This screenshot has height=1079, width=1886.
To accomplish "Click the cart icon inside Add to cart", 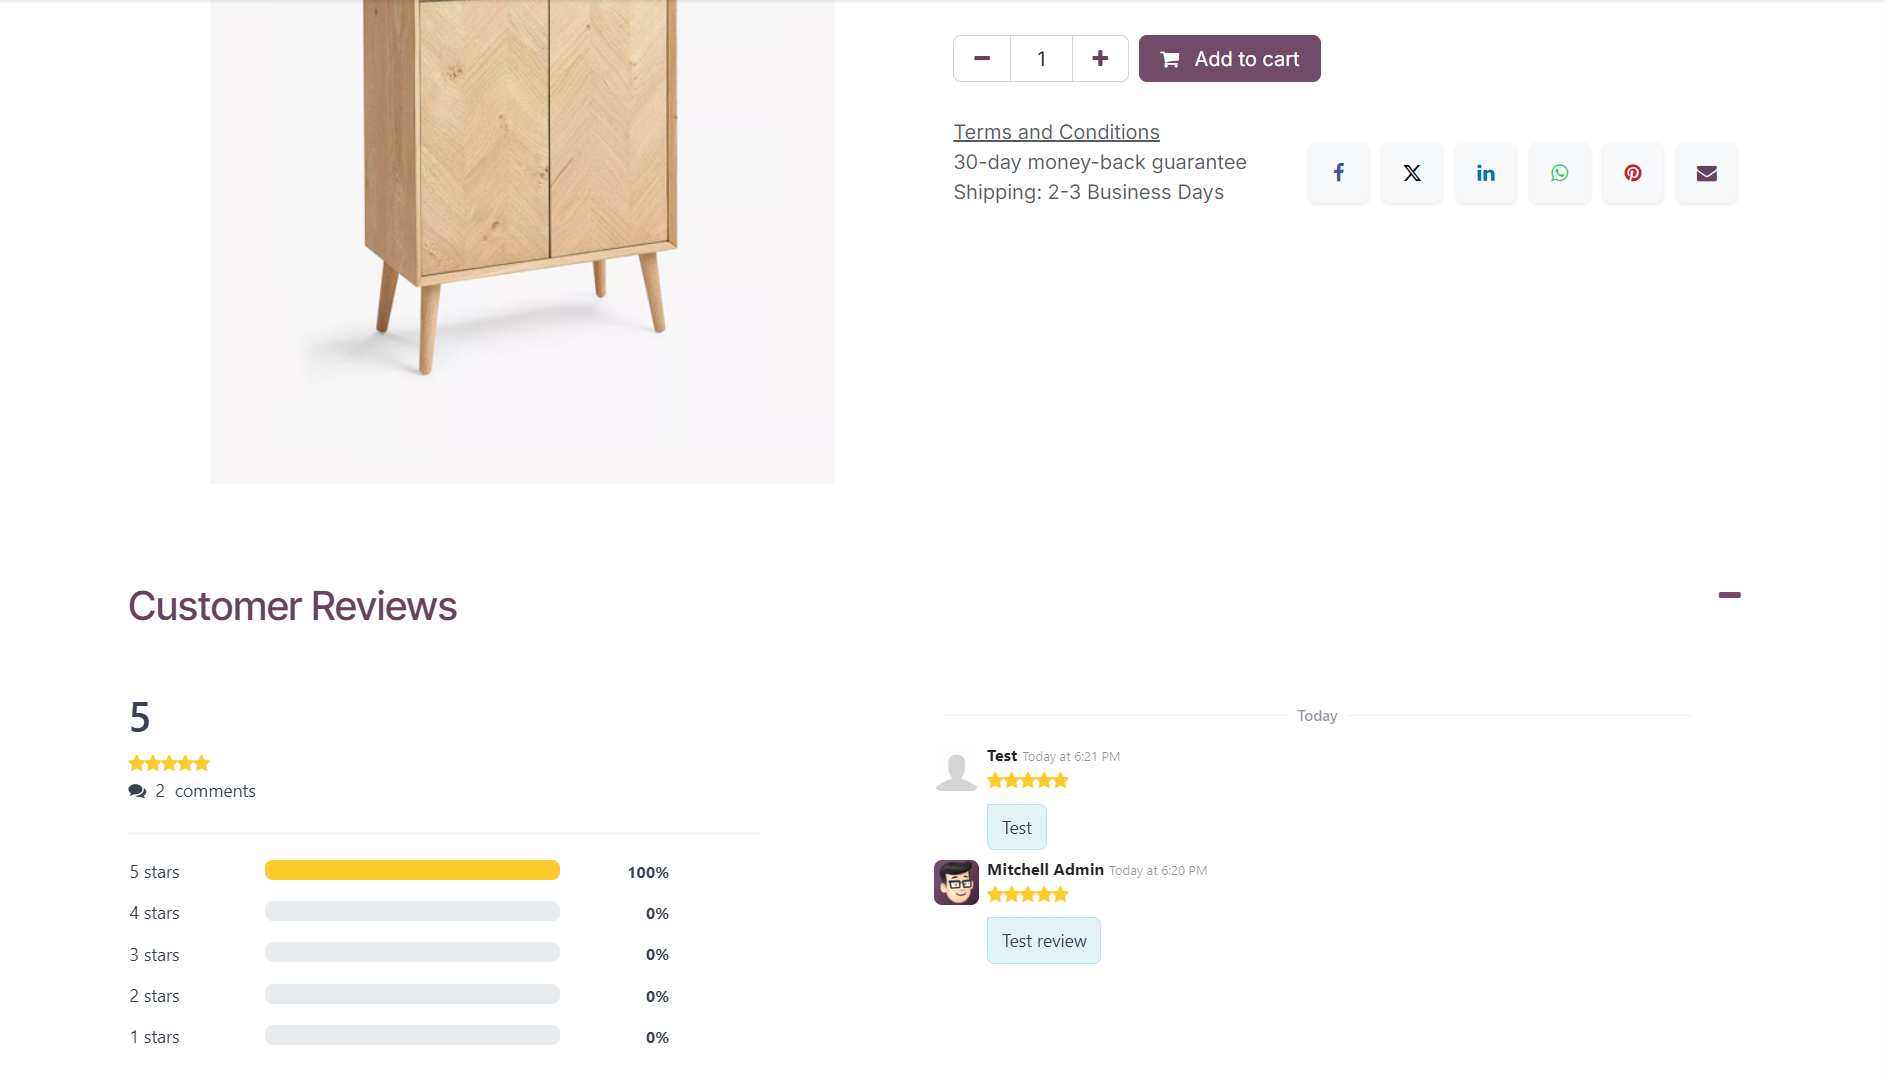I will point(1169,58).
